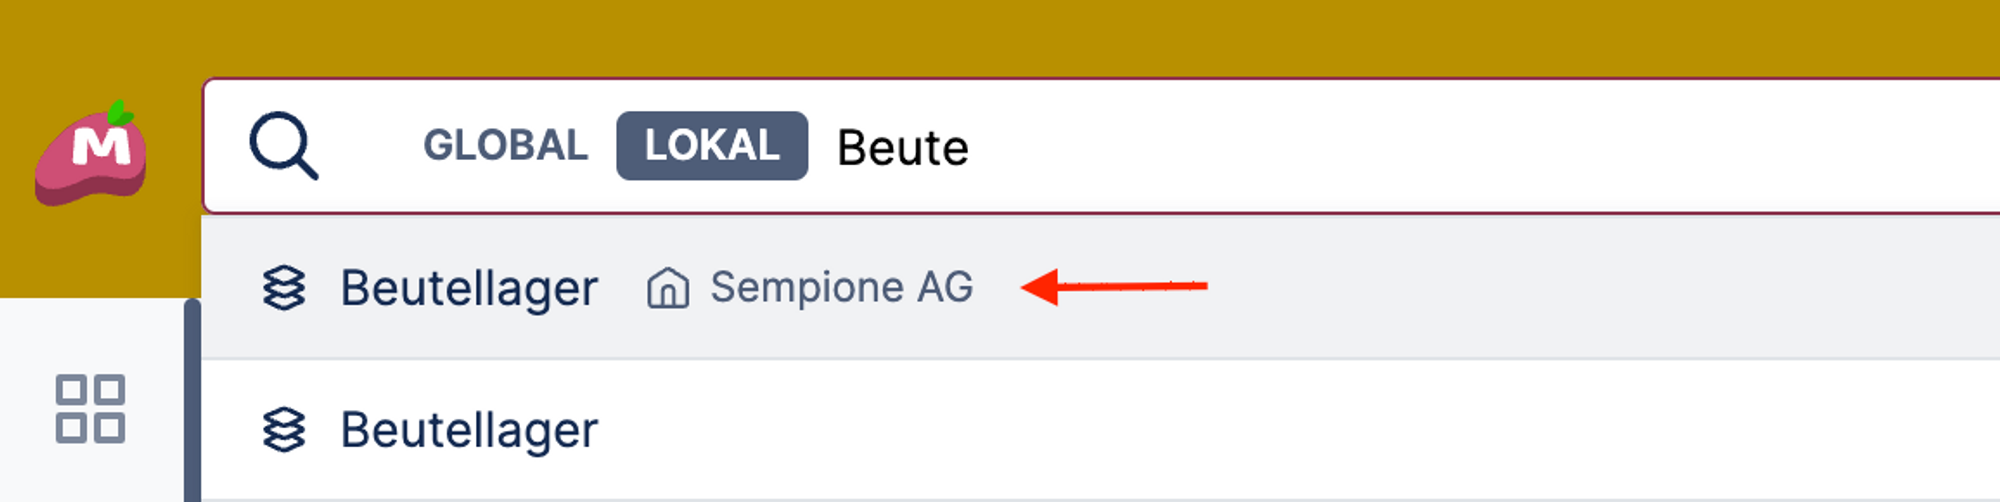Click empty space in the highlighted first result row
This screenshot has width=2000, height=502.
[1600, 288]
